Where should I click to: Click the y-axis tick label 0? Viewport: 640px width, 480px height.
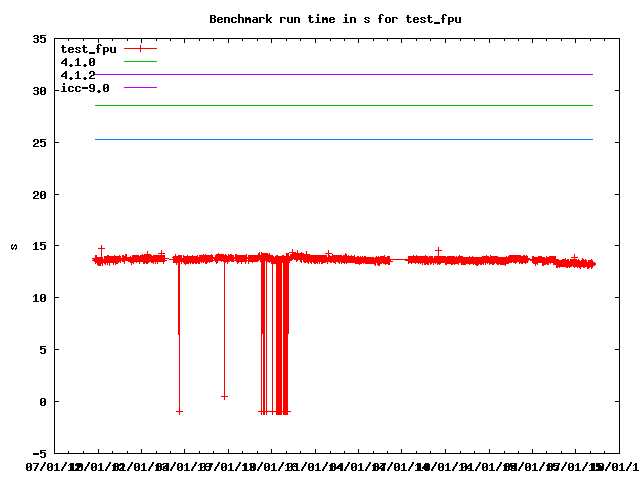pos(43,402)
